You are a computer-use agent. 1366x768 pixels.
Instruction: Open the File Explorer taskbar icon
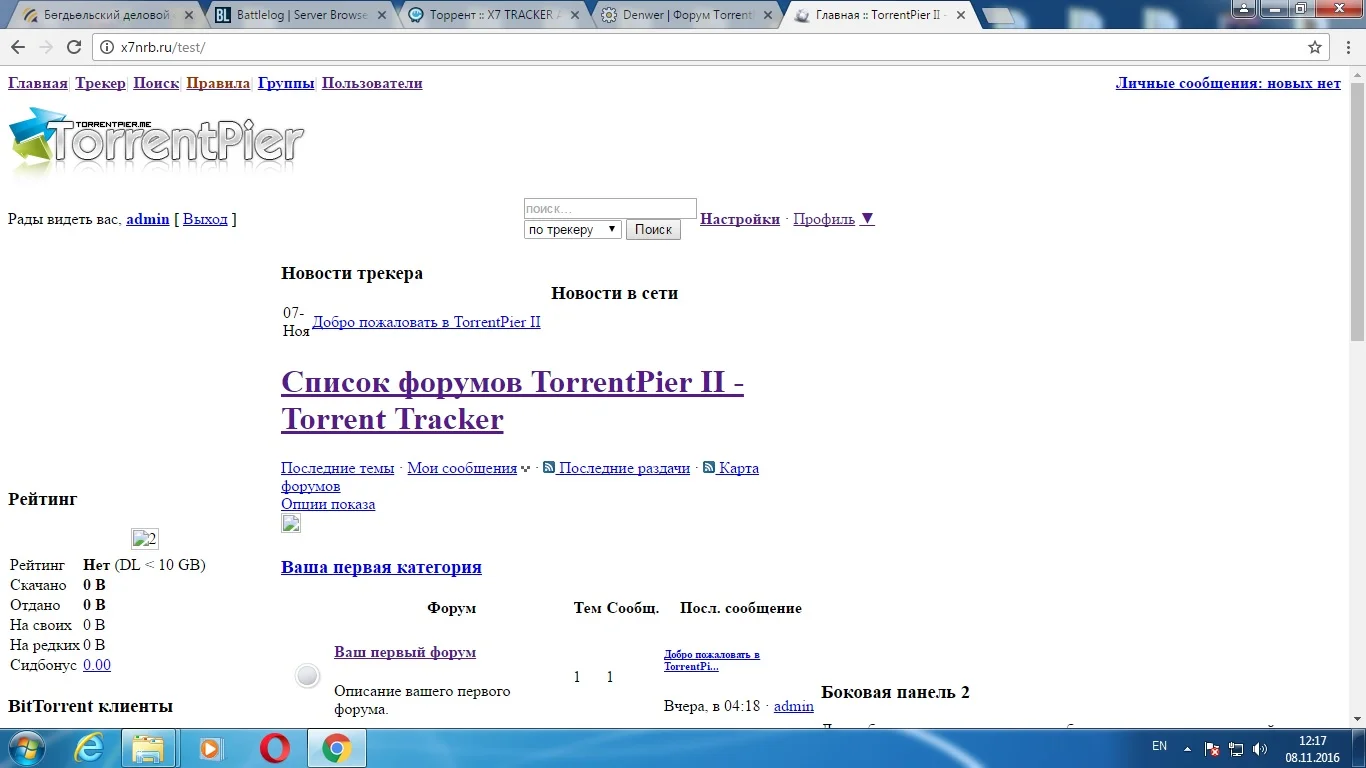point(149,748)
